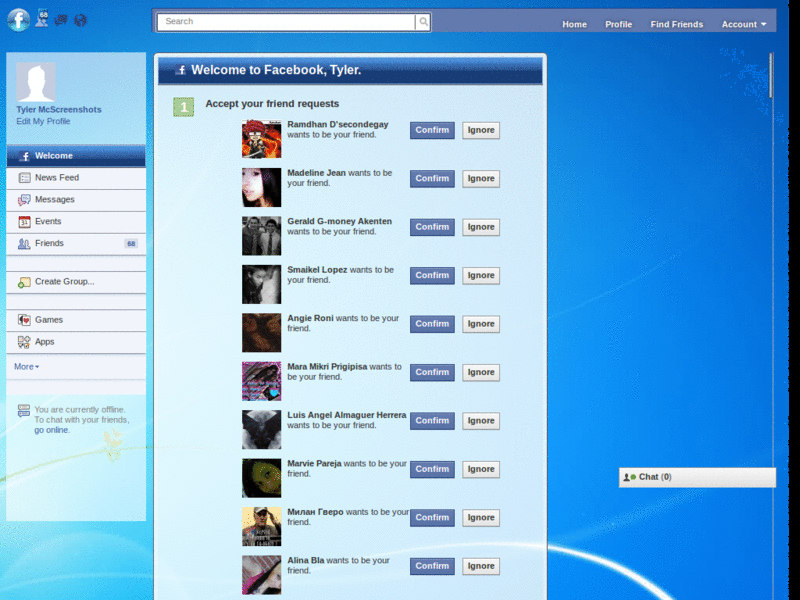This screenshot has width=800, height=600.
Task: Open the Find Friends menu item
Action: coord(677,24)
